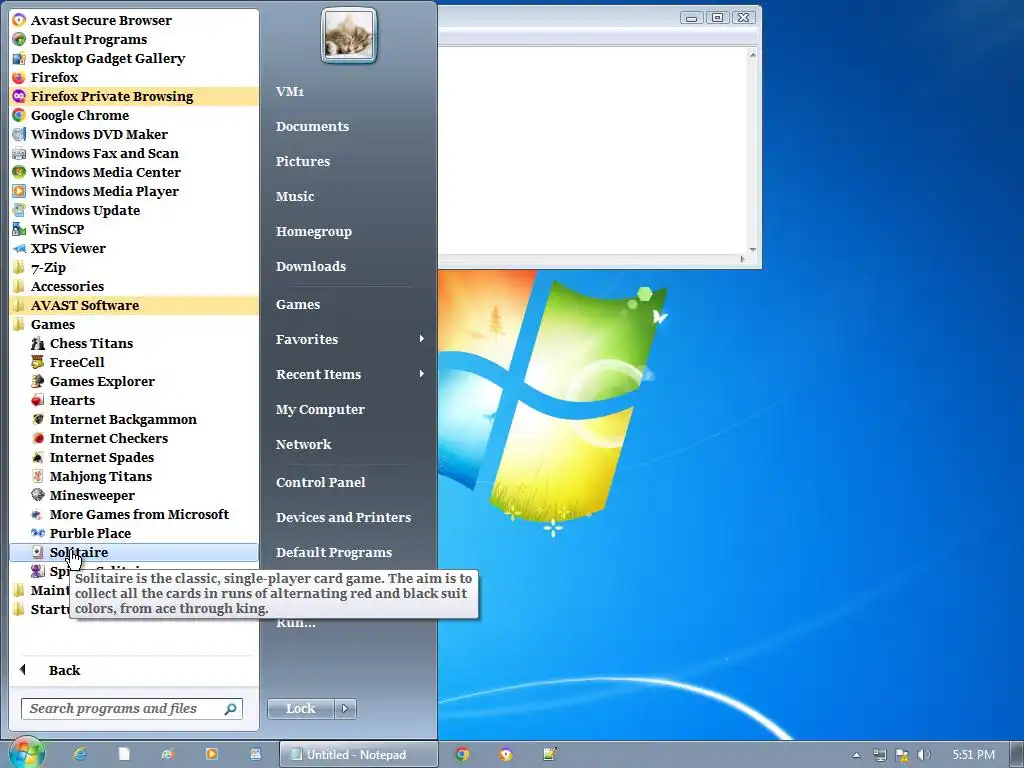This screenshot has height=768, width=1024.
Task: Start FreeCell
Action: point(134,362)
